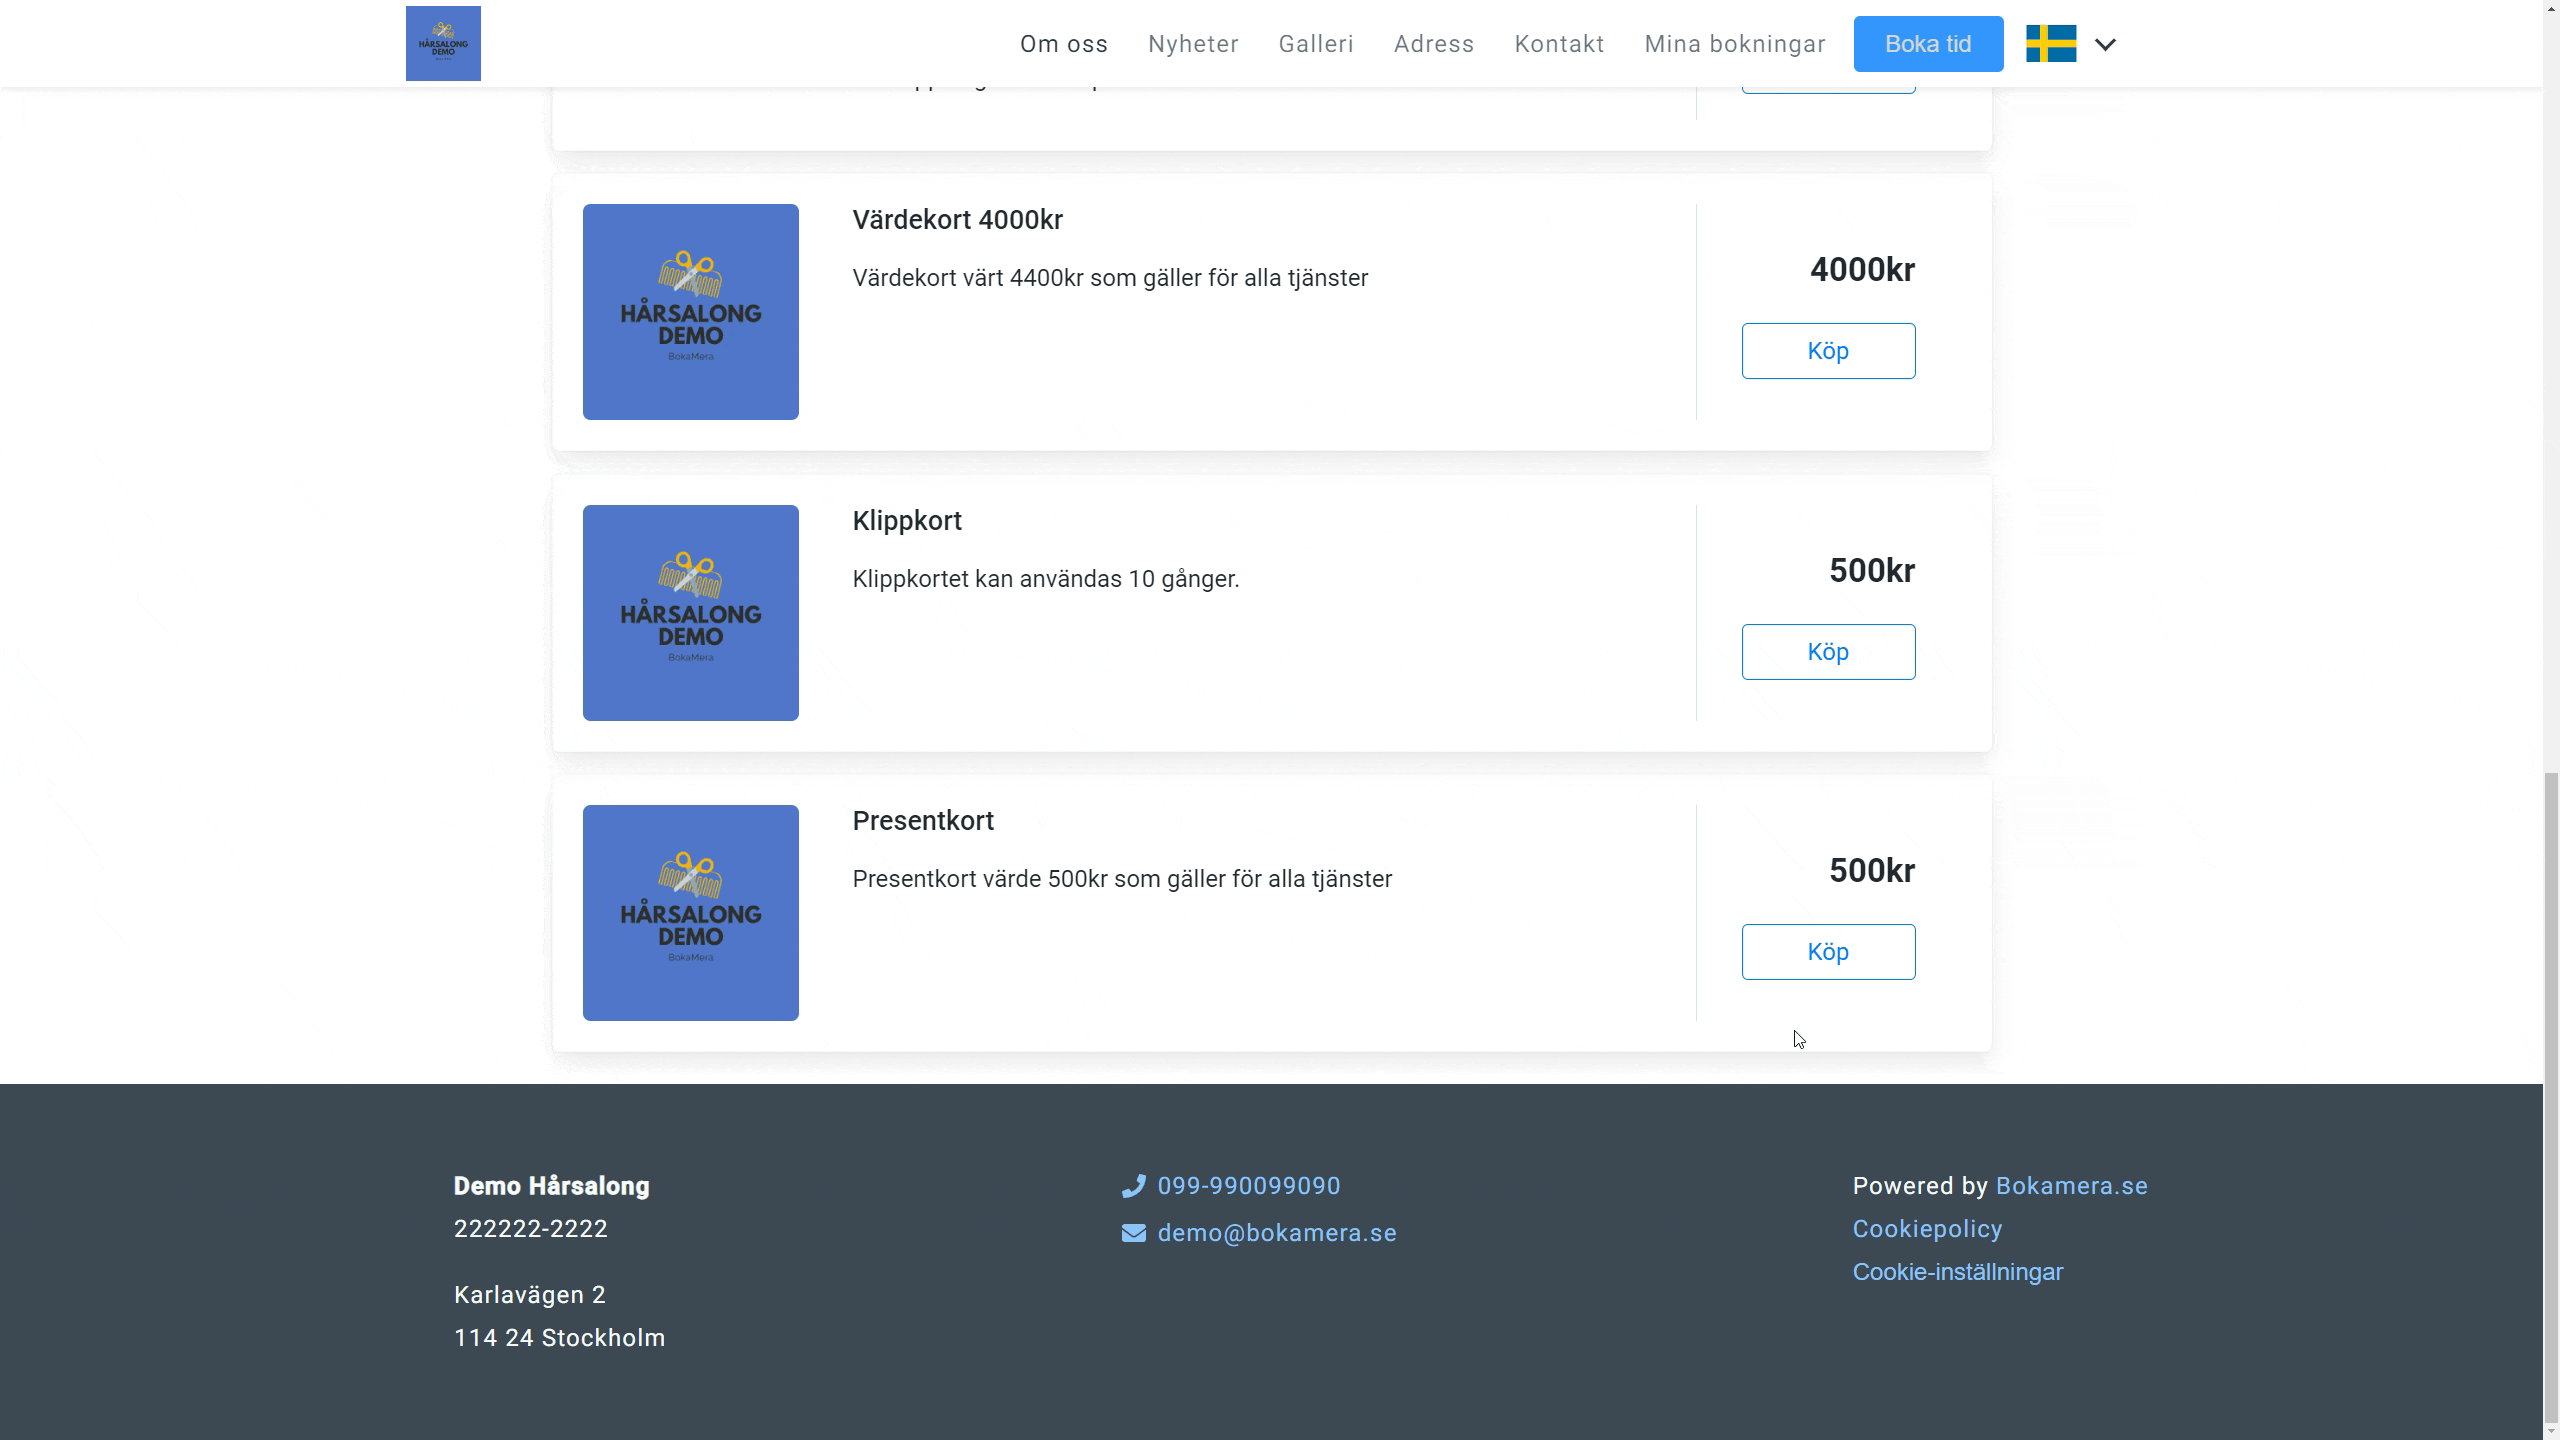Click the Boka tid button
The width and height of the screenshot is (2560, 1440).
(1928, 44)
